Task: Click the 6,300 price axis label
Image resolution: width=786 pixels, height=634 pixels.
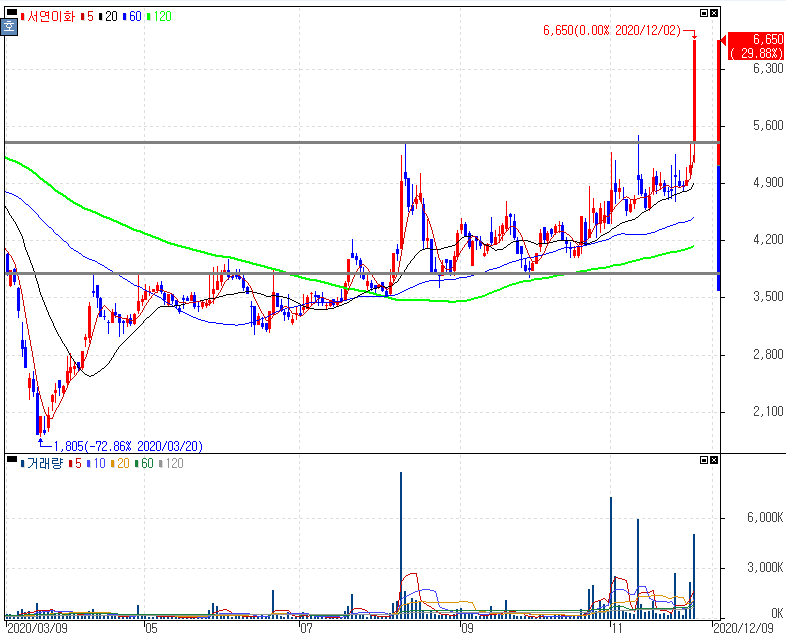Action: point(768,68)
